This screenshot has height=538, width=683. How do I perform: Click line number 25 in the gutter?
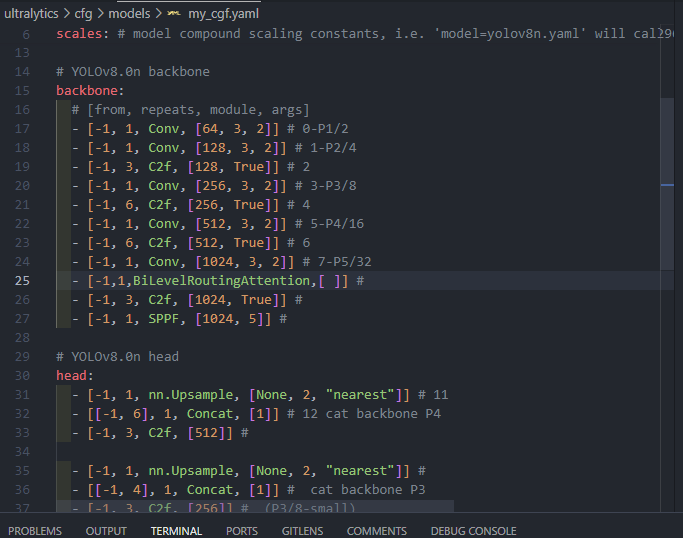pos(23,281)
